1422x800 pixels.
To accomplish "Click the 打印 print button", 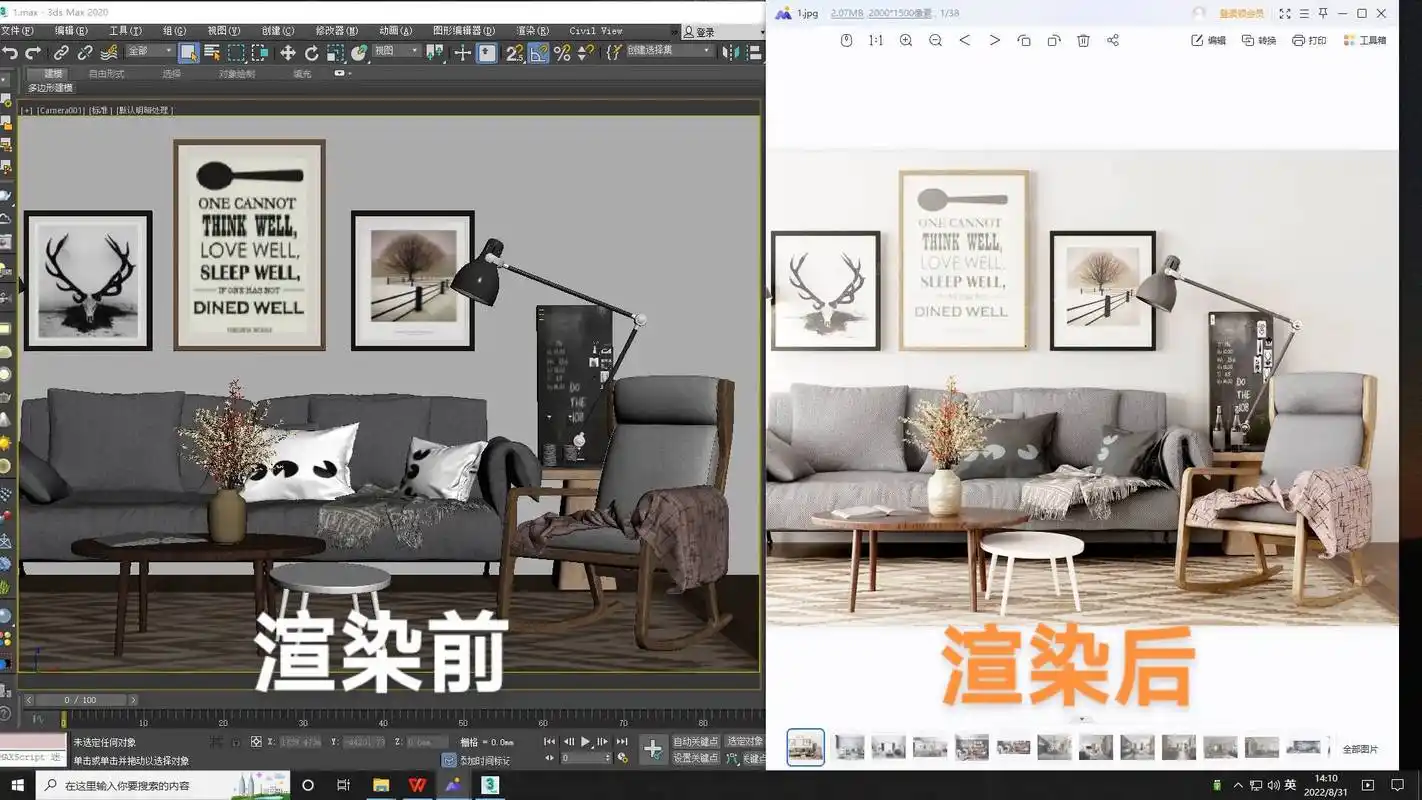I will (1309, 41).
